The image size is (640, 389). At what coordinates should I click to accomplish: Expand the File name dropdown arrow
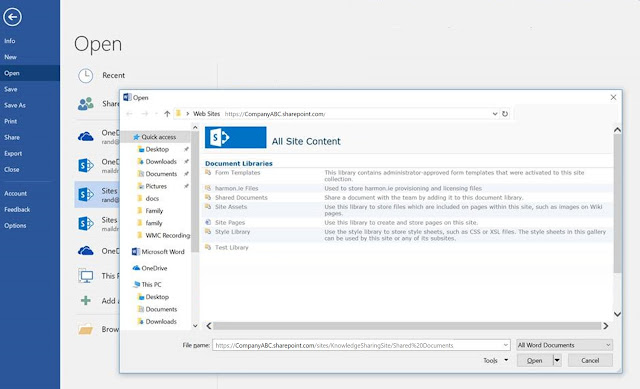pos(506,345)
